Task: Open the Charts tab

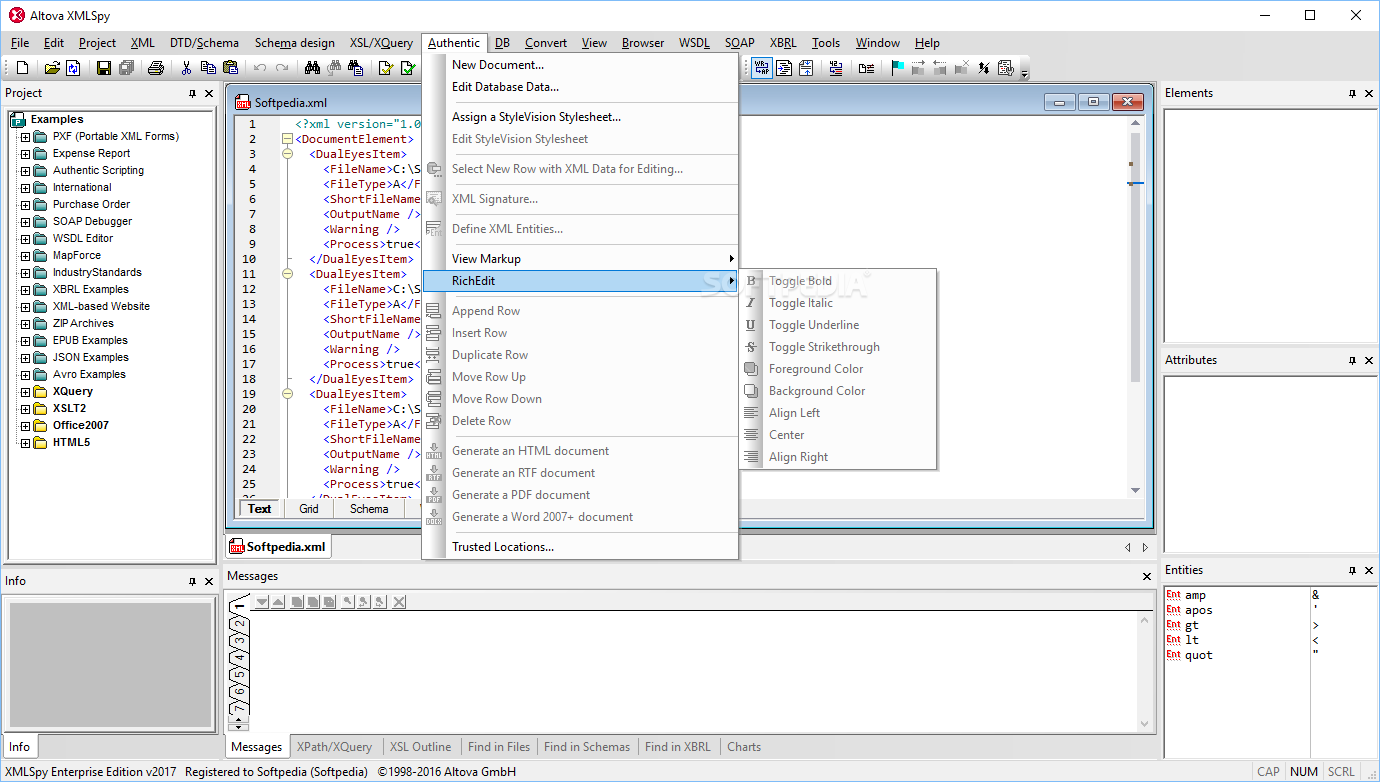Action: click(744, 747)
